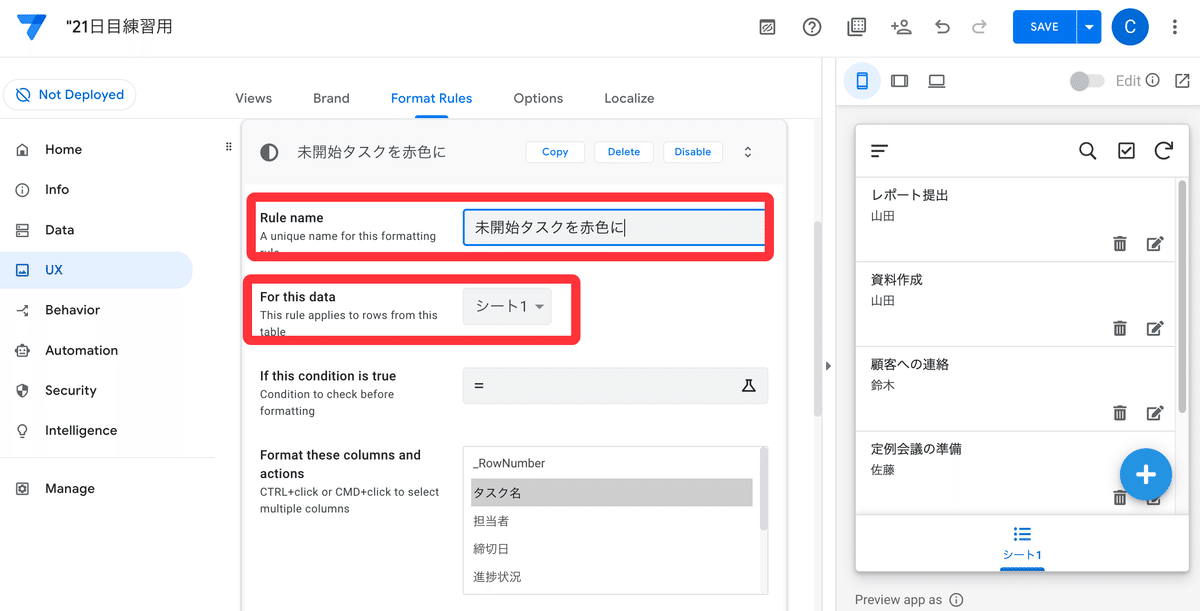Switch preview to tablet device view
Viewport: 1200px width, 611px height.
pyautogui.click(x=899, y=81)
